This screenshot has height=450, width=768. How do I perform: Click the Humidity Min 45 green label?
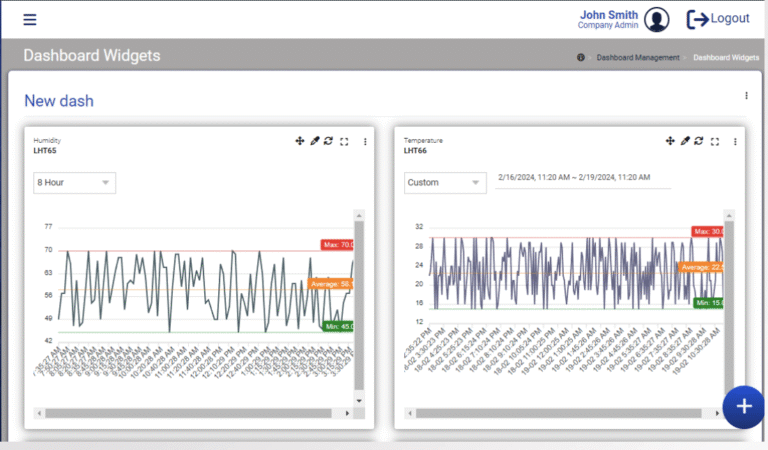pyautogui.click(x=338, y=326)
